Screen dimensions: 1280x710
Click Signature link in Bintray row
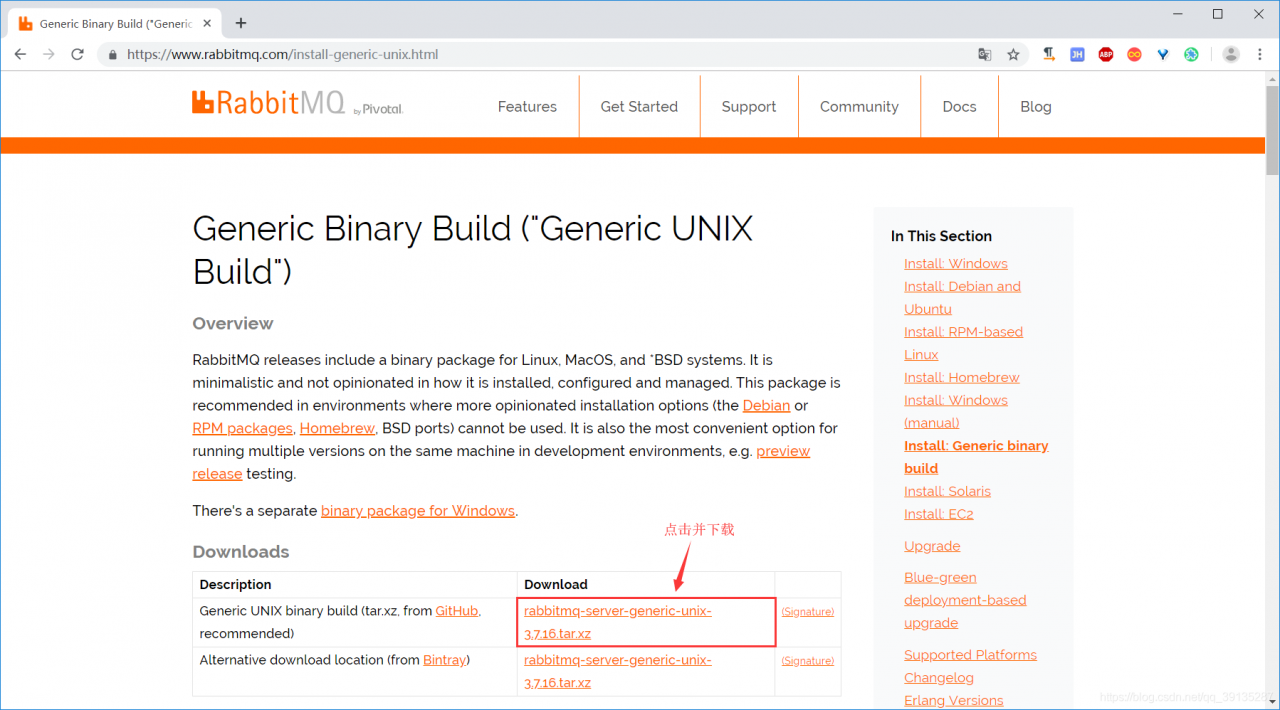tap(808, 660)
